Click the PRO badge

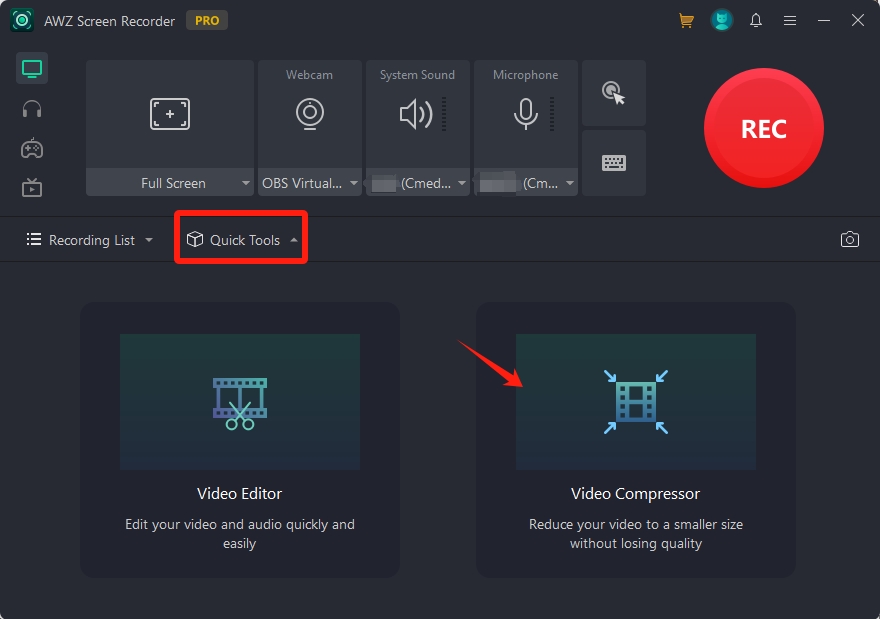click(x=207, y=21)
